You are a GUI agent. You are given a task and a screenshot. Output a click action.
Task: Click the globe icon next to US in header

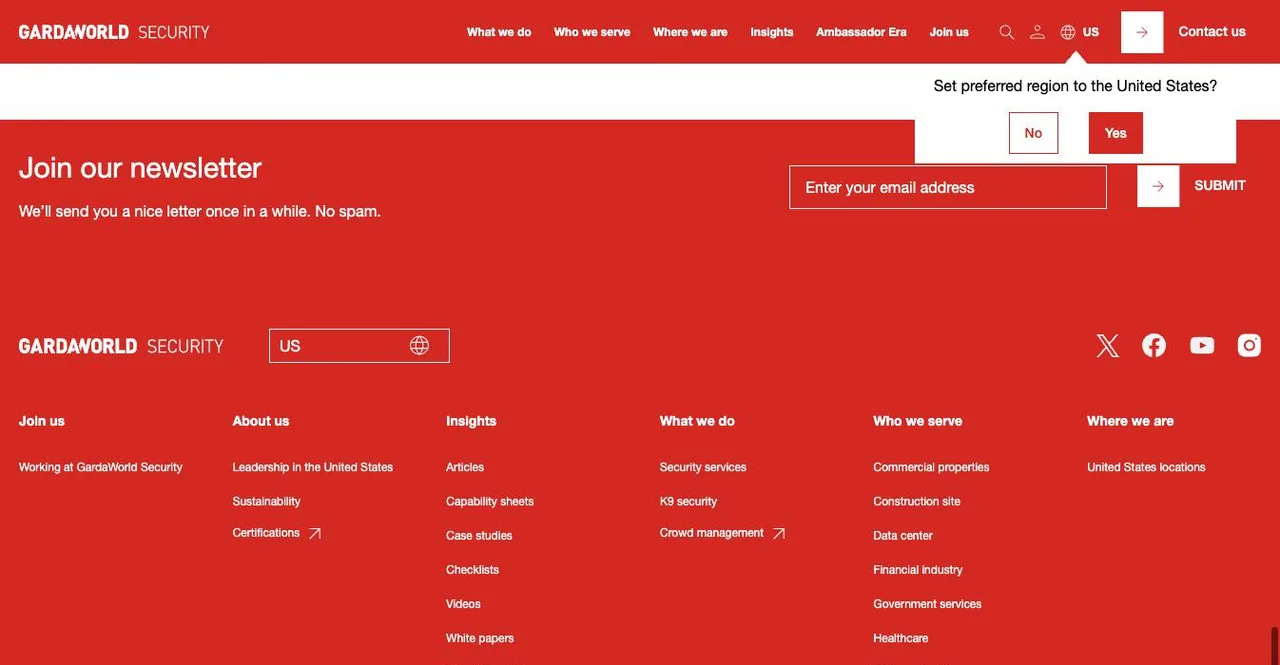tap(1068, 32)
